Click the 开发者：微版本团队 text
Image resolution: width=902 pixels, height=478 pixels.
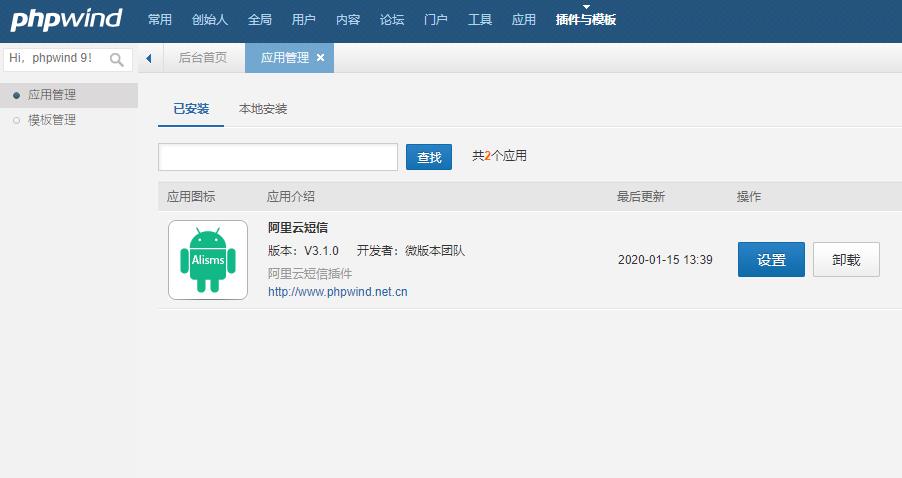click(x=411, y=251)
